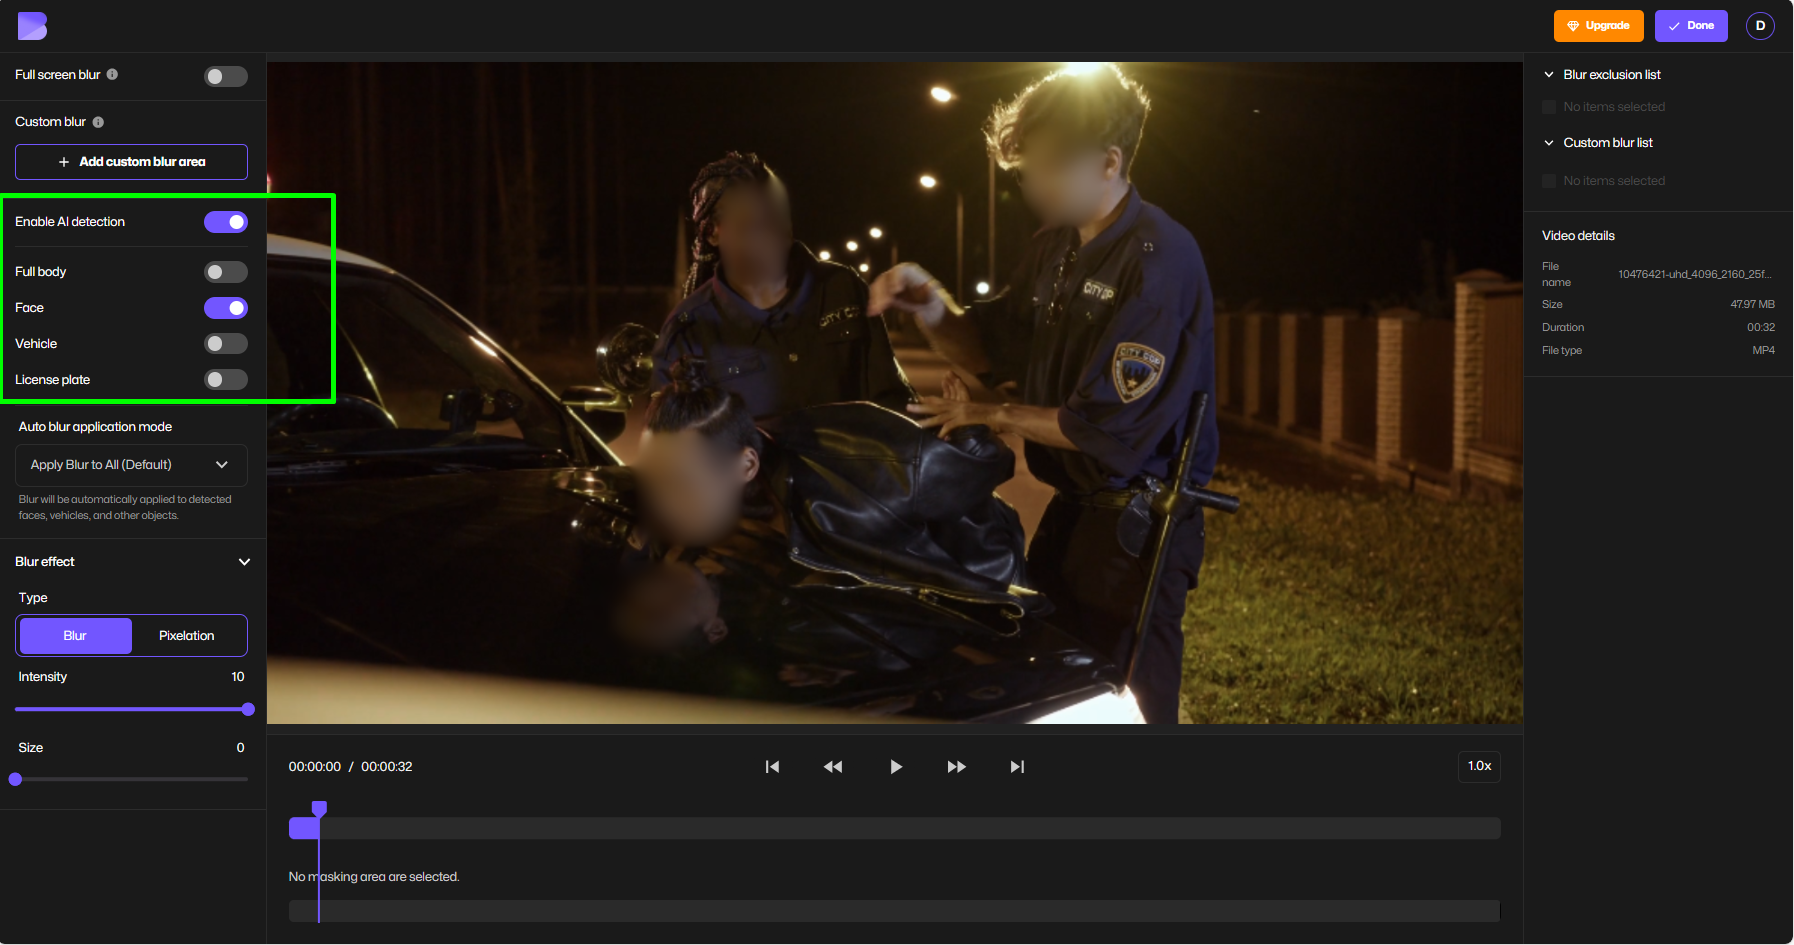Skip to the start of the video
Image resolution: width=1794 pixels, height=945 pixels.
[x=772, y=766]
